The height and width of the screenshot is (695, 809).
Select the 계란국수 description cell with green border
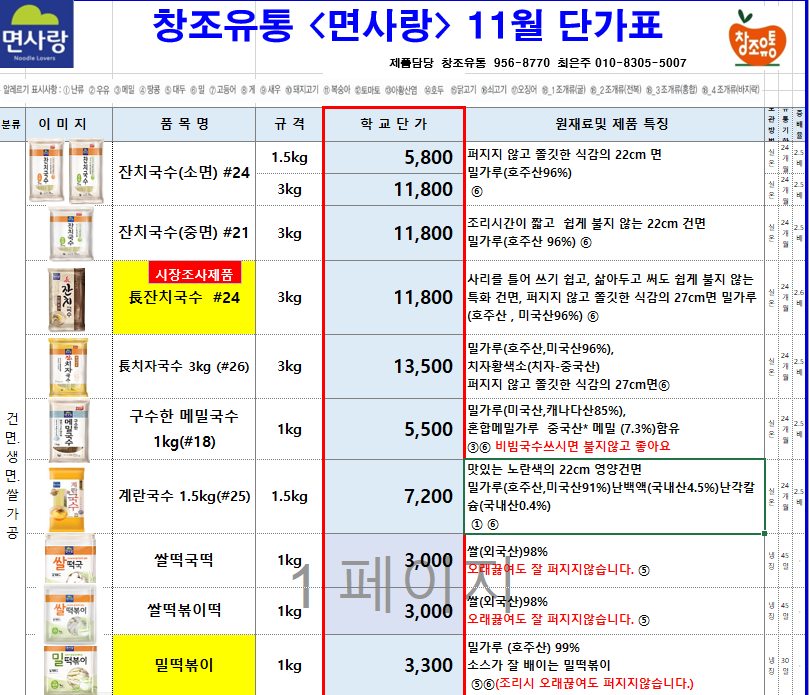point(614,496)
